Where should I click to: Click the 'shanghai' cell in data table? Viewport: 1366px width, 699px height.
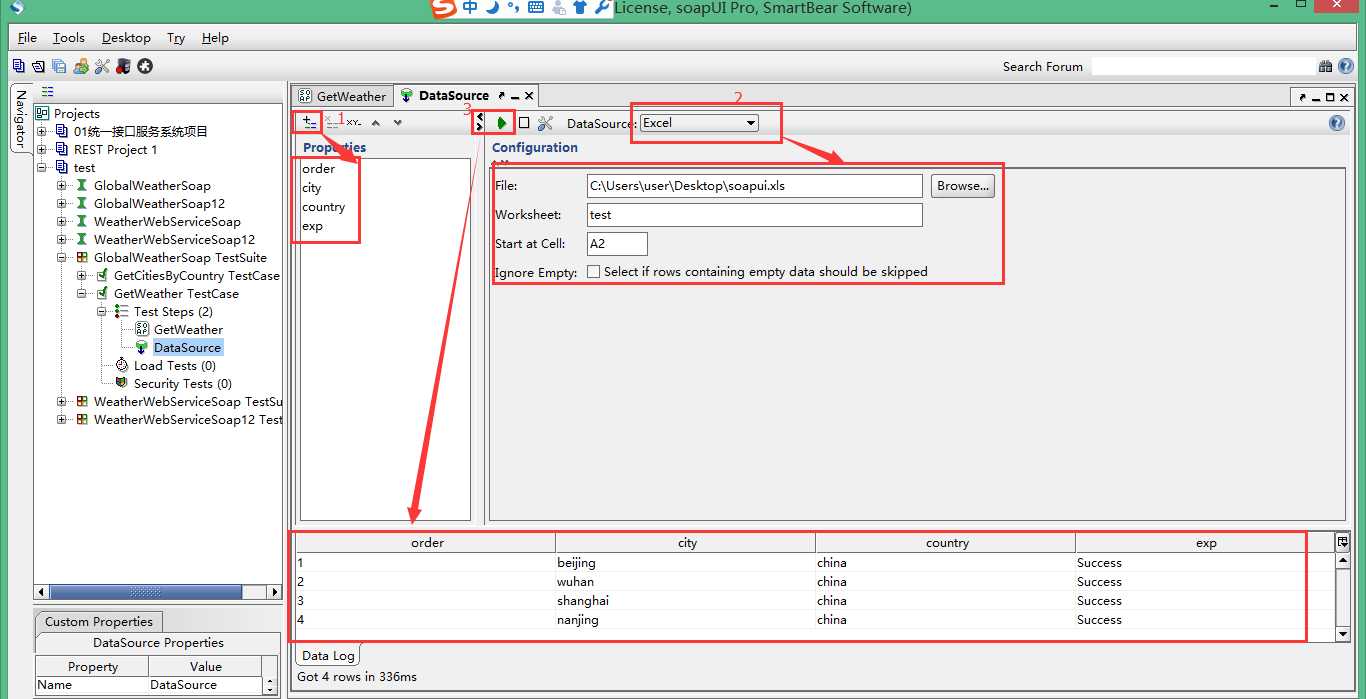click(686, 601)
